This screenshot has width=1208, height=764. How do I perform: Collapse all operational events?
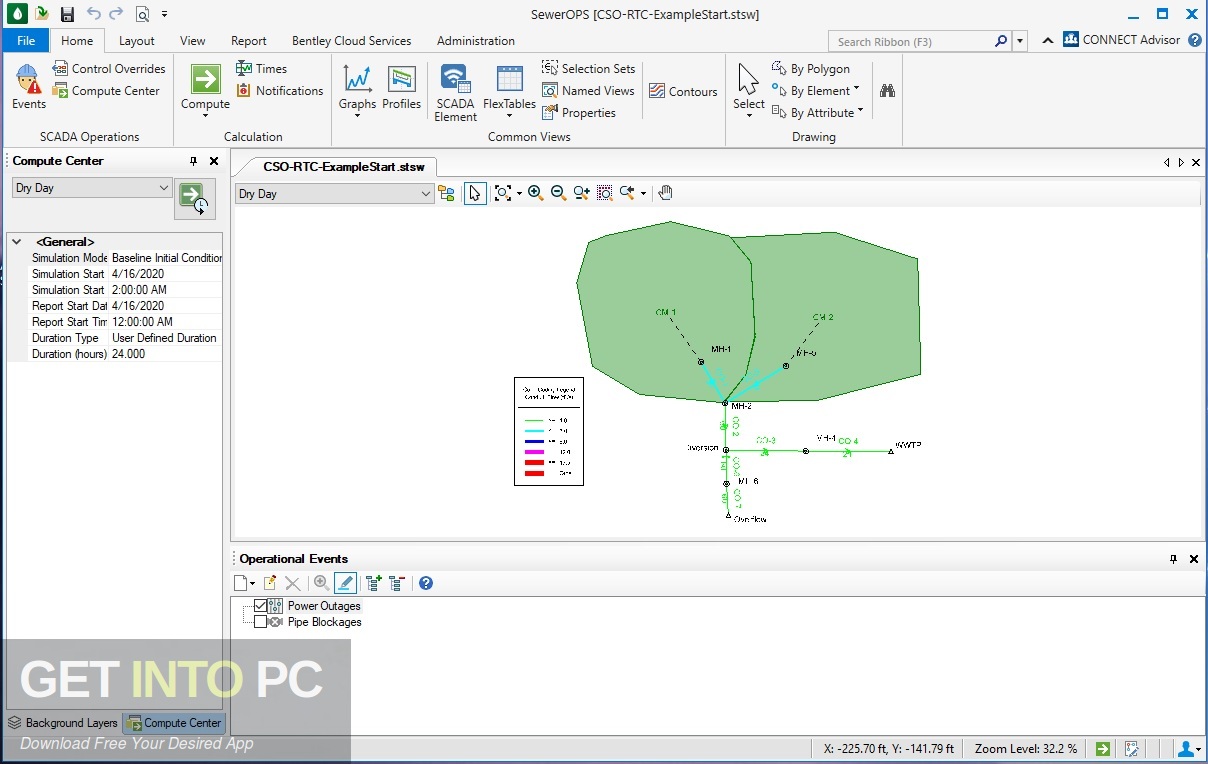pos(396,583)
